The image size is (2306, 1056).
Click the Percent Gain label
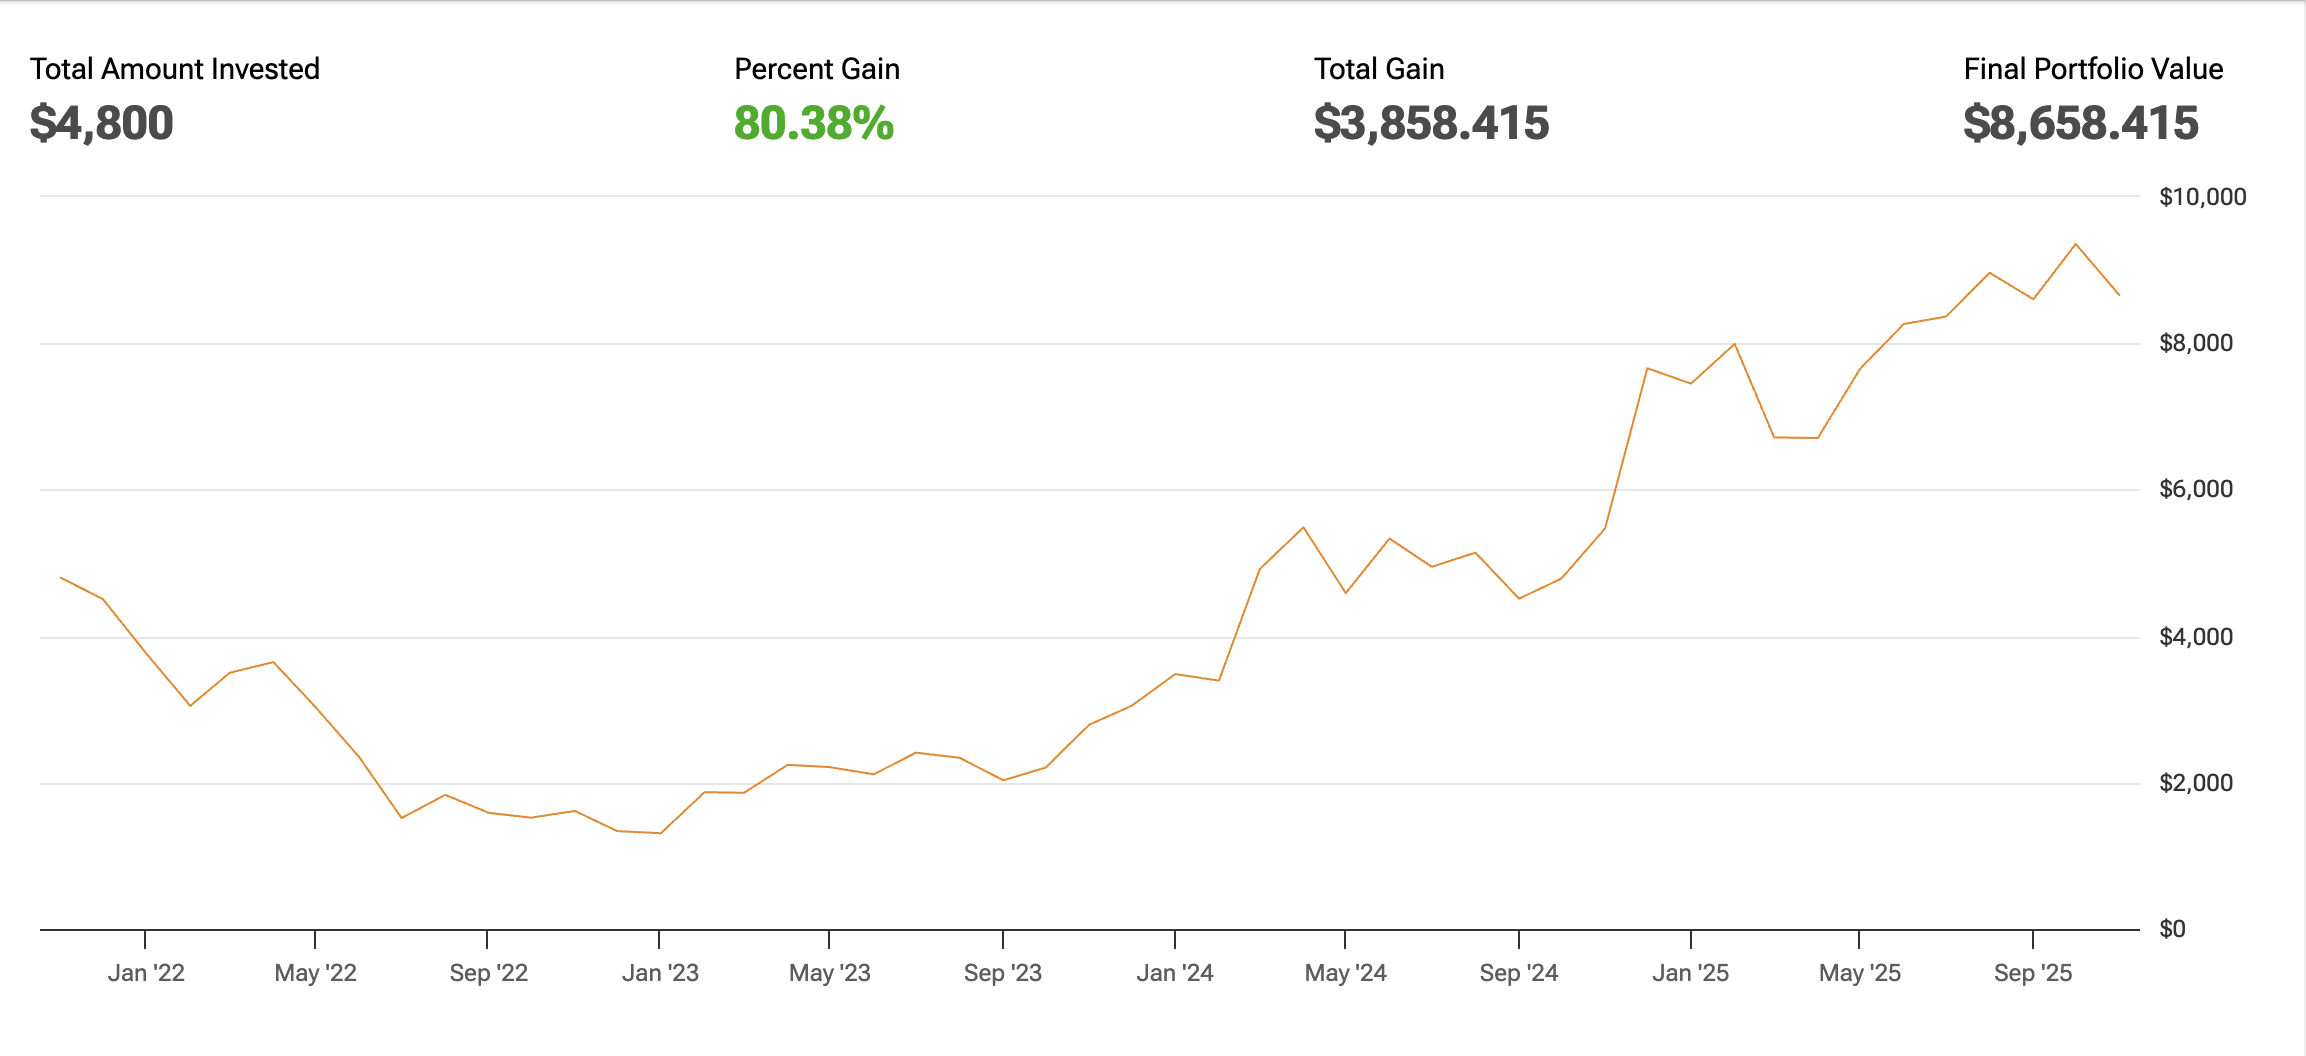click(817, 69)
